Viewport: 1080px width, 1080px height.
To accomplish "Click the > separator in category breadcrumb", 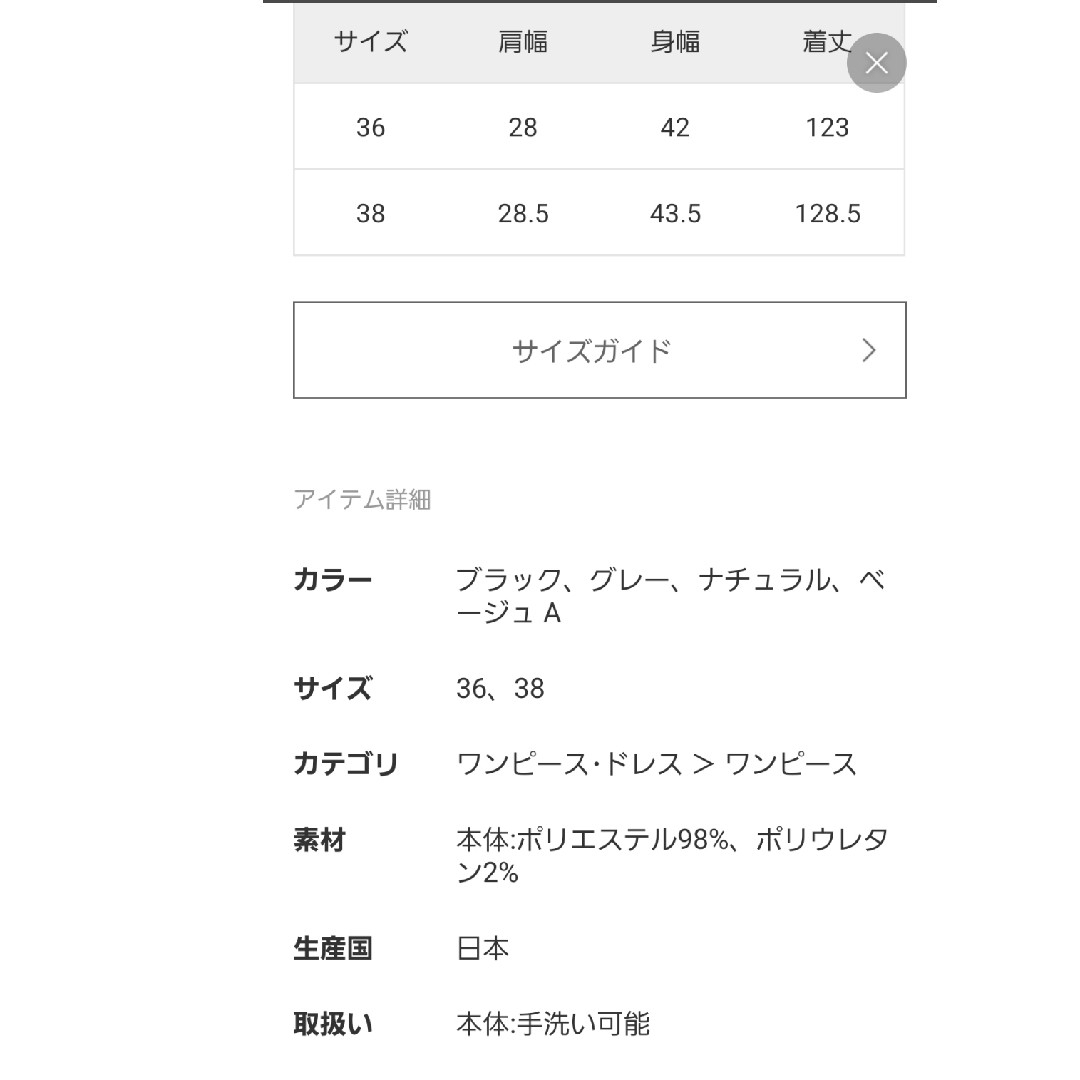I will [x=703, y=765].
